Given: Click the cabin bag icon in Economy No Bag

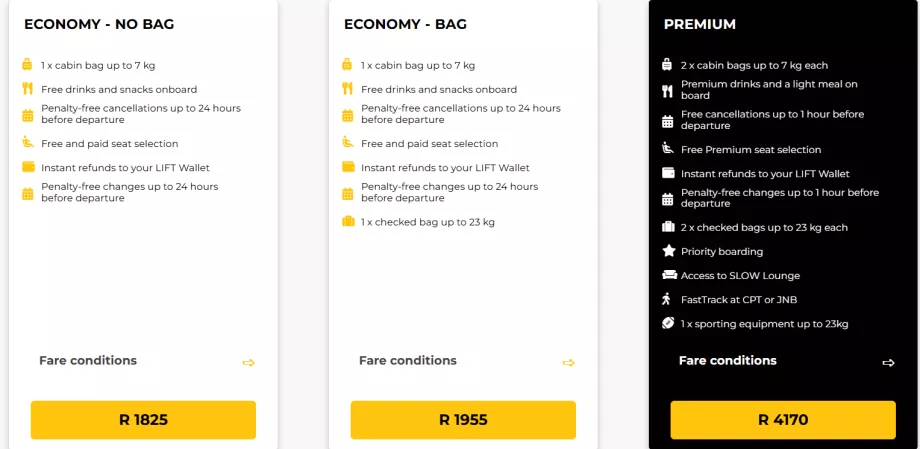Looking at the screenshot, I should pyautogui.click(x=28, y=65).
